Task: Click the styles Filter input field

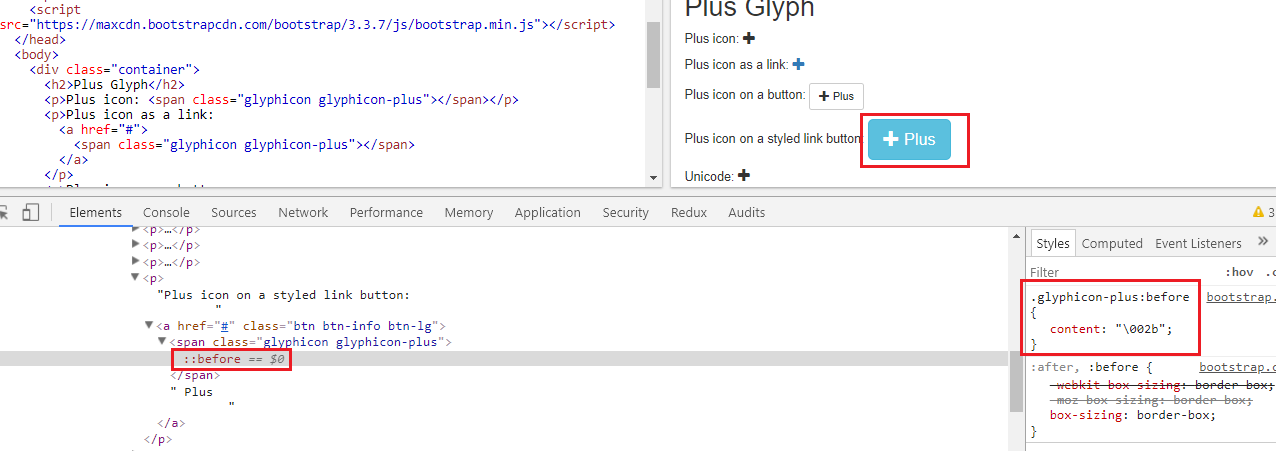Action: click(1120, 272)
